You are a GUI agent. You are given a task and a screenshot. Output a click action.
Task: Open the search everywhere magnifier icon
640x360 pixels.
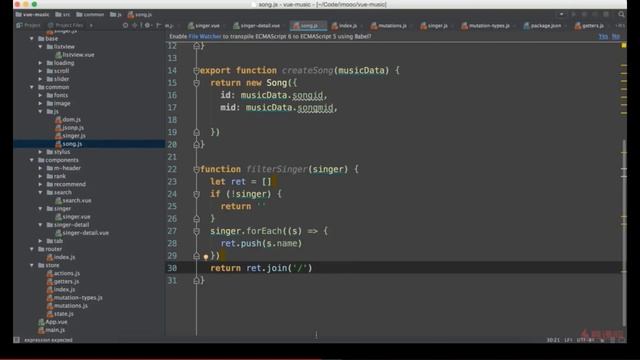pos(621,14)
